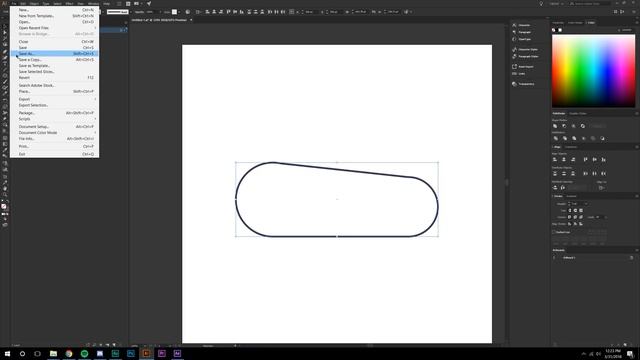640x360 pixels.
Task: Choose Print... from the File menu
Action: click(54, 146)
